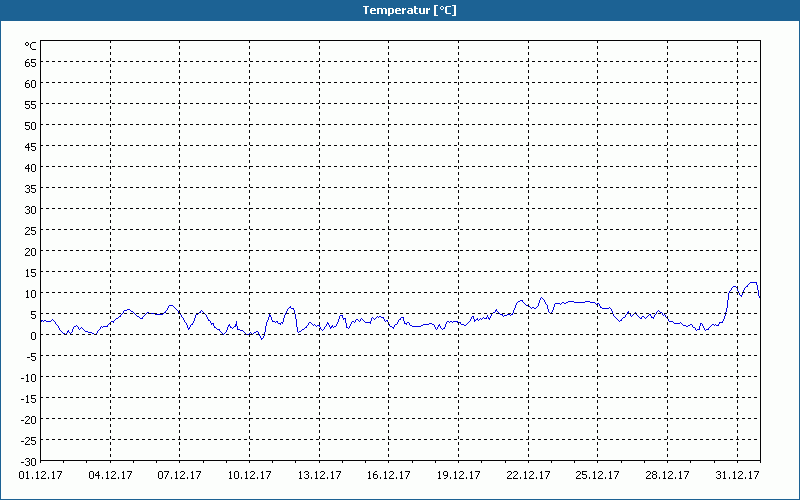The height and width of the screenshot is (500, 800).
Task: Click the 16.12.17 date label
Action: (x=388, y=476)
